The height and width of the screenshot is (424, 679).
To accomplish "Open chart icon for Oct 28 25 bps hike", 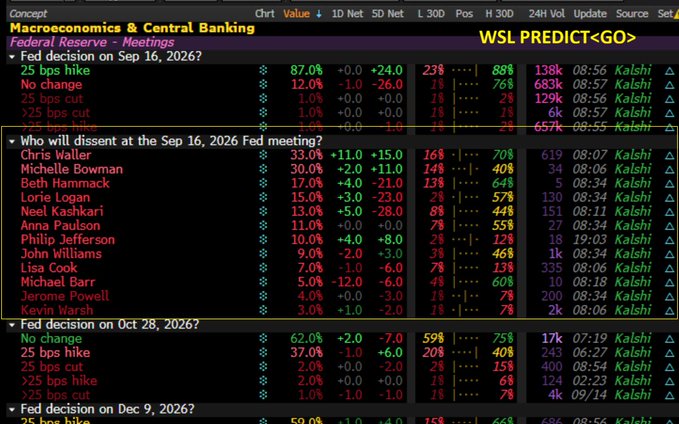I will (x=263, y=353).
